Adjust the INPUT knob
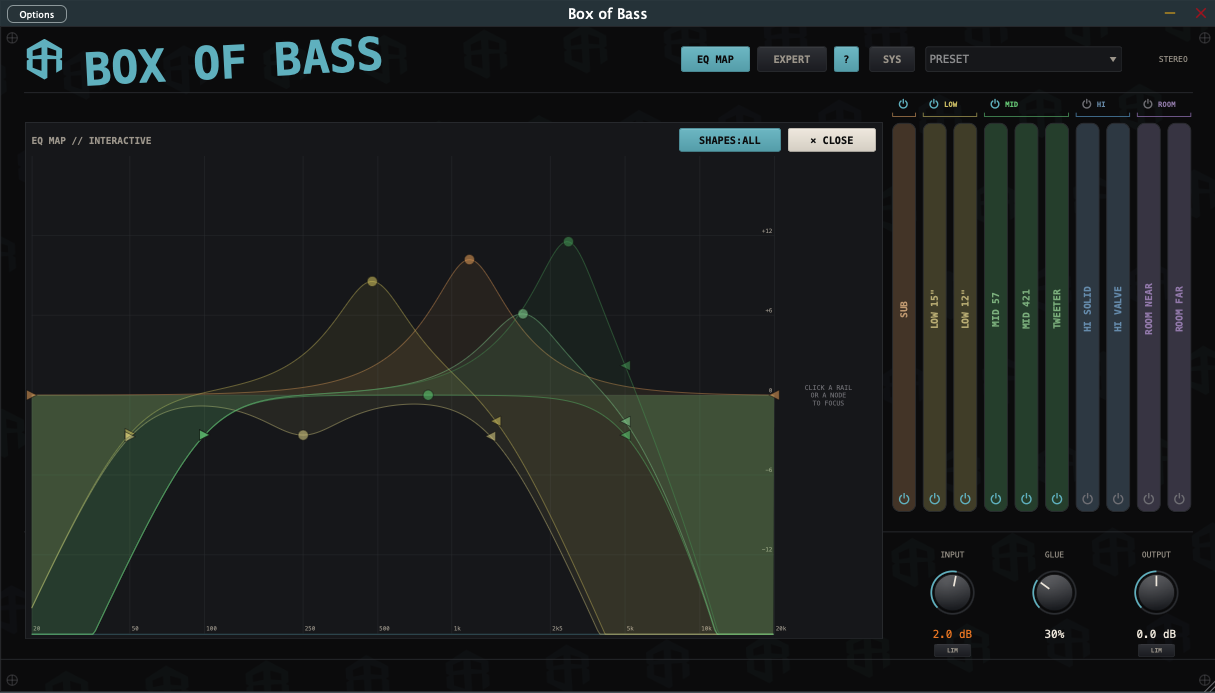This screenshot has width=1215, height=693. click(x=953, y=593)
